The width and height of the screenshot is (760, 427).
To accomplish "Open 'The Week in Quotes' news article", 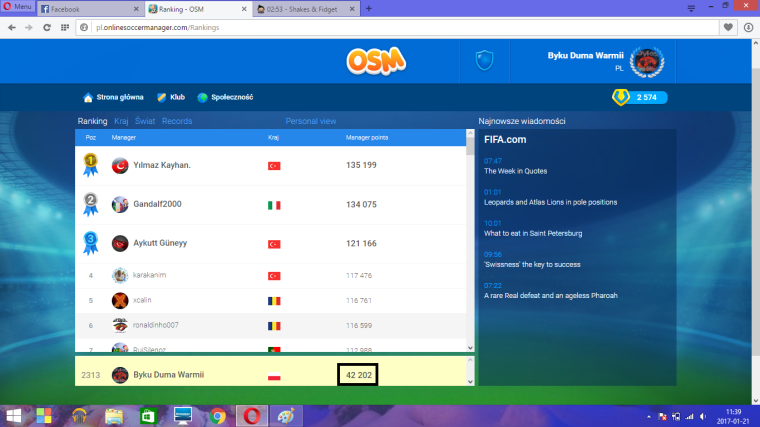I will pyautogui.click(x=518, y=171).
